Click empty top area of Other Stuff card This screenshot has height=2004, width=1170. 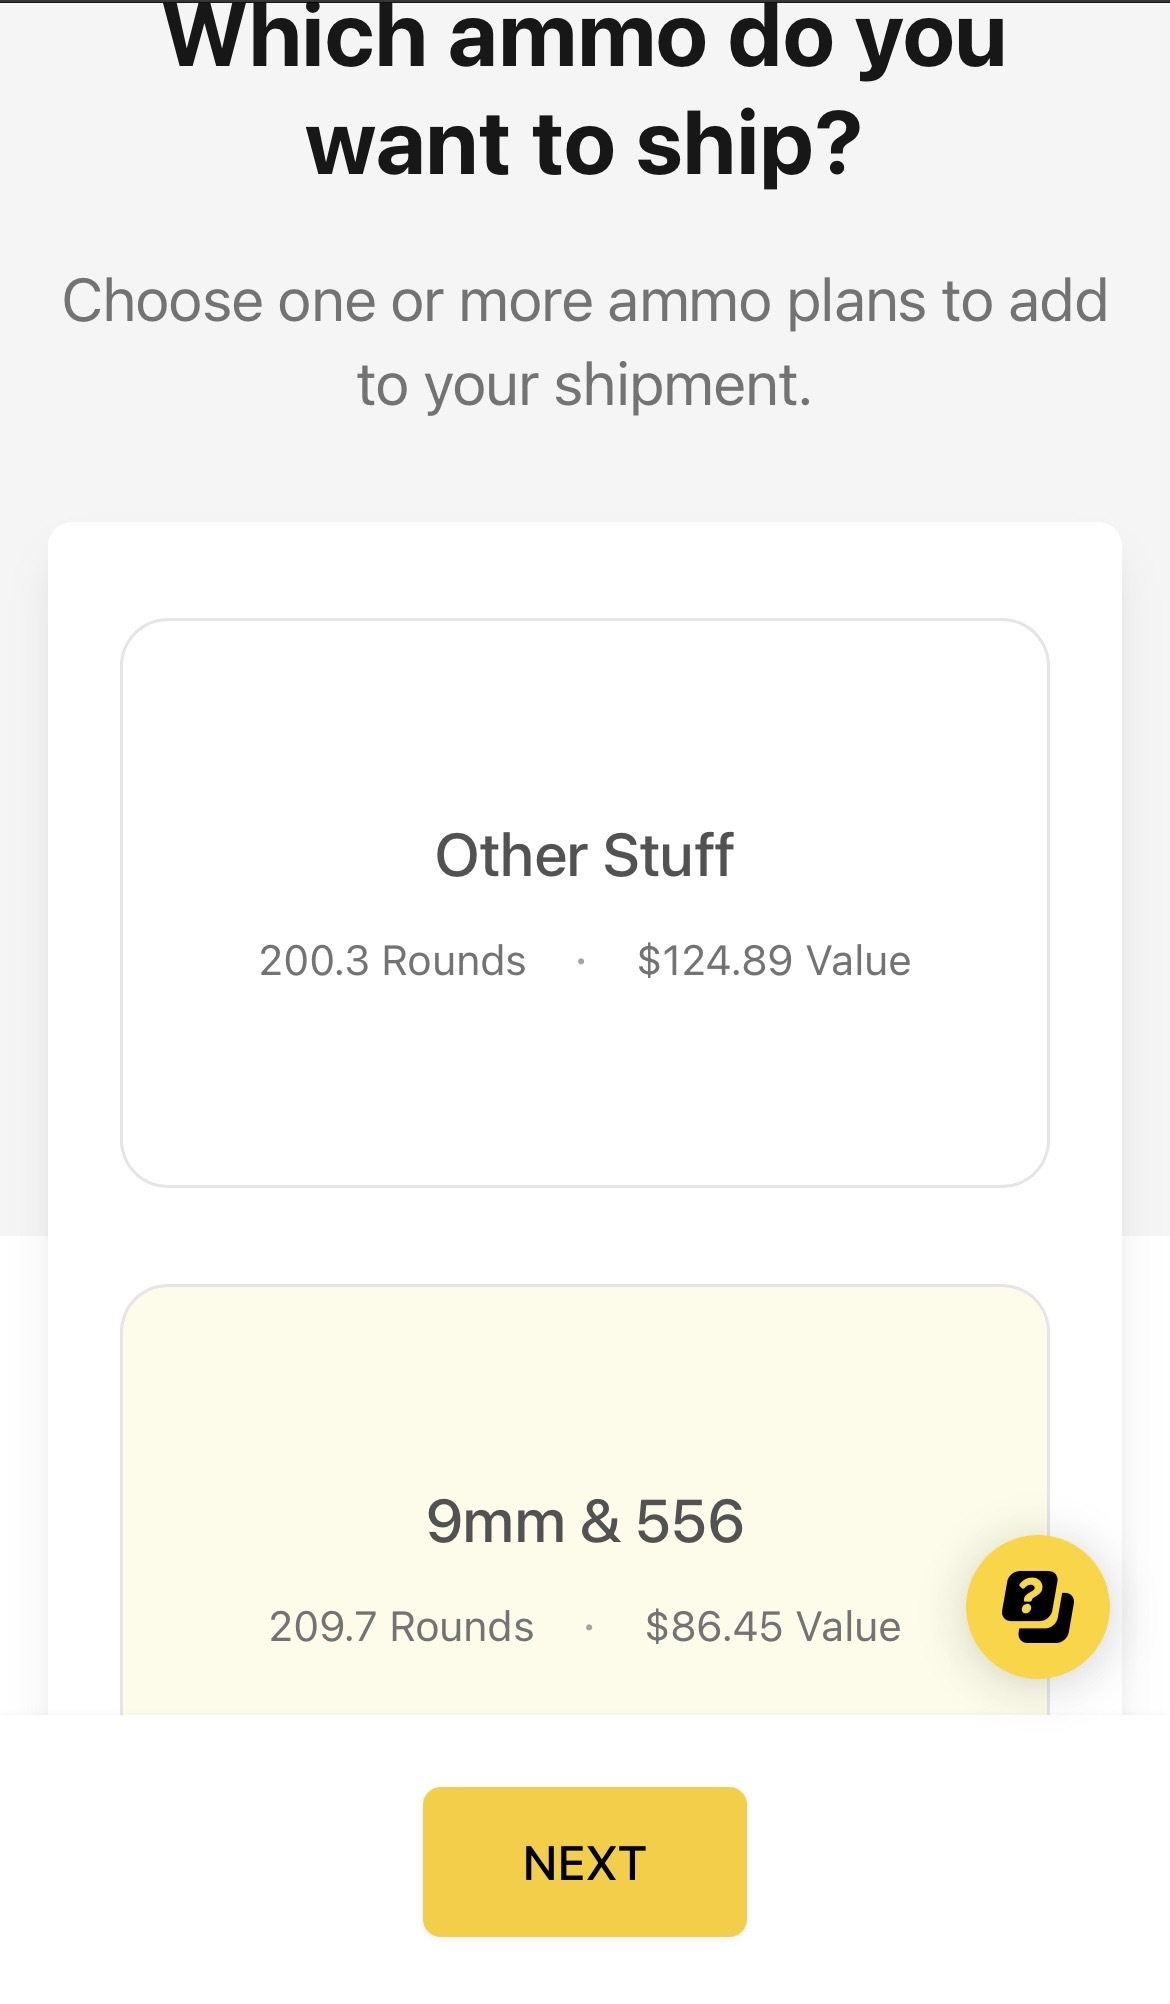584,710
